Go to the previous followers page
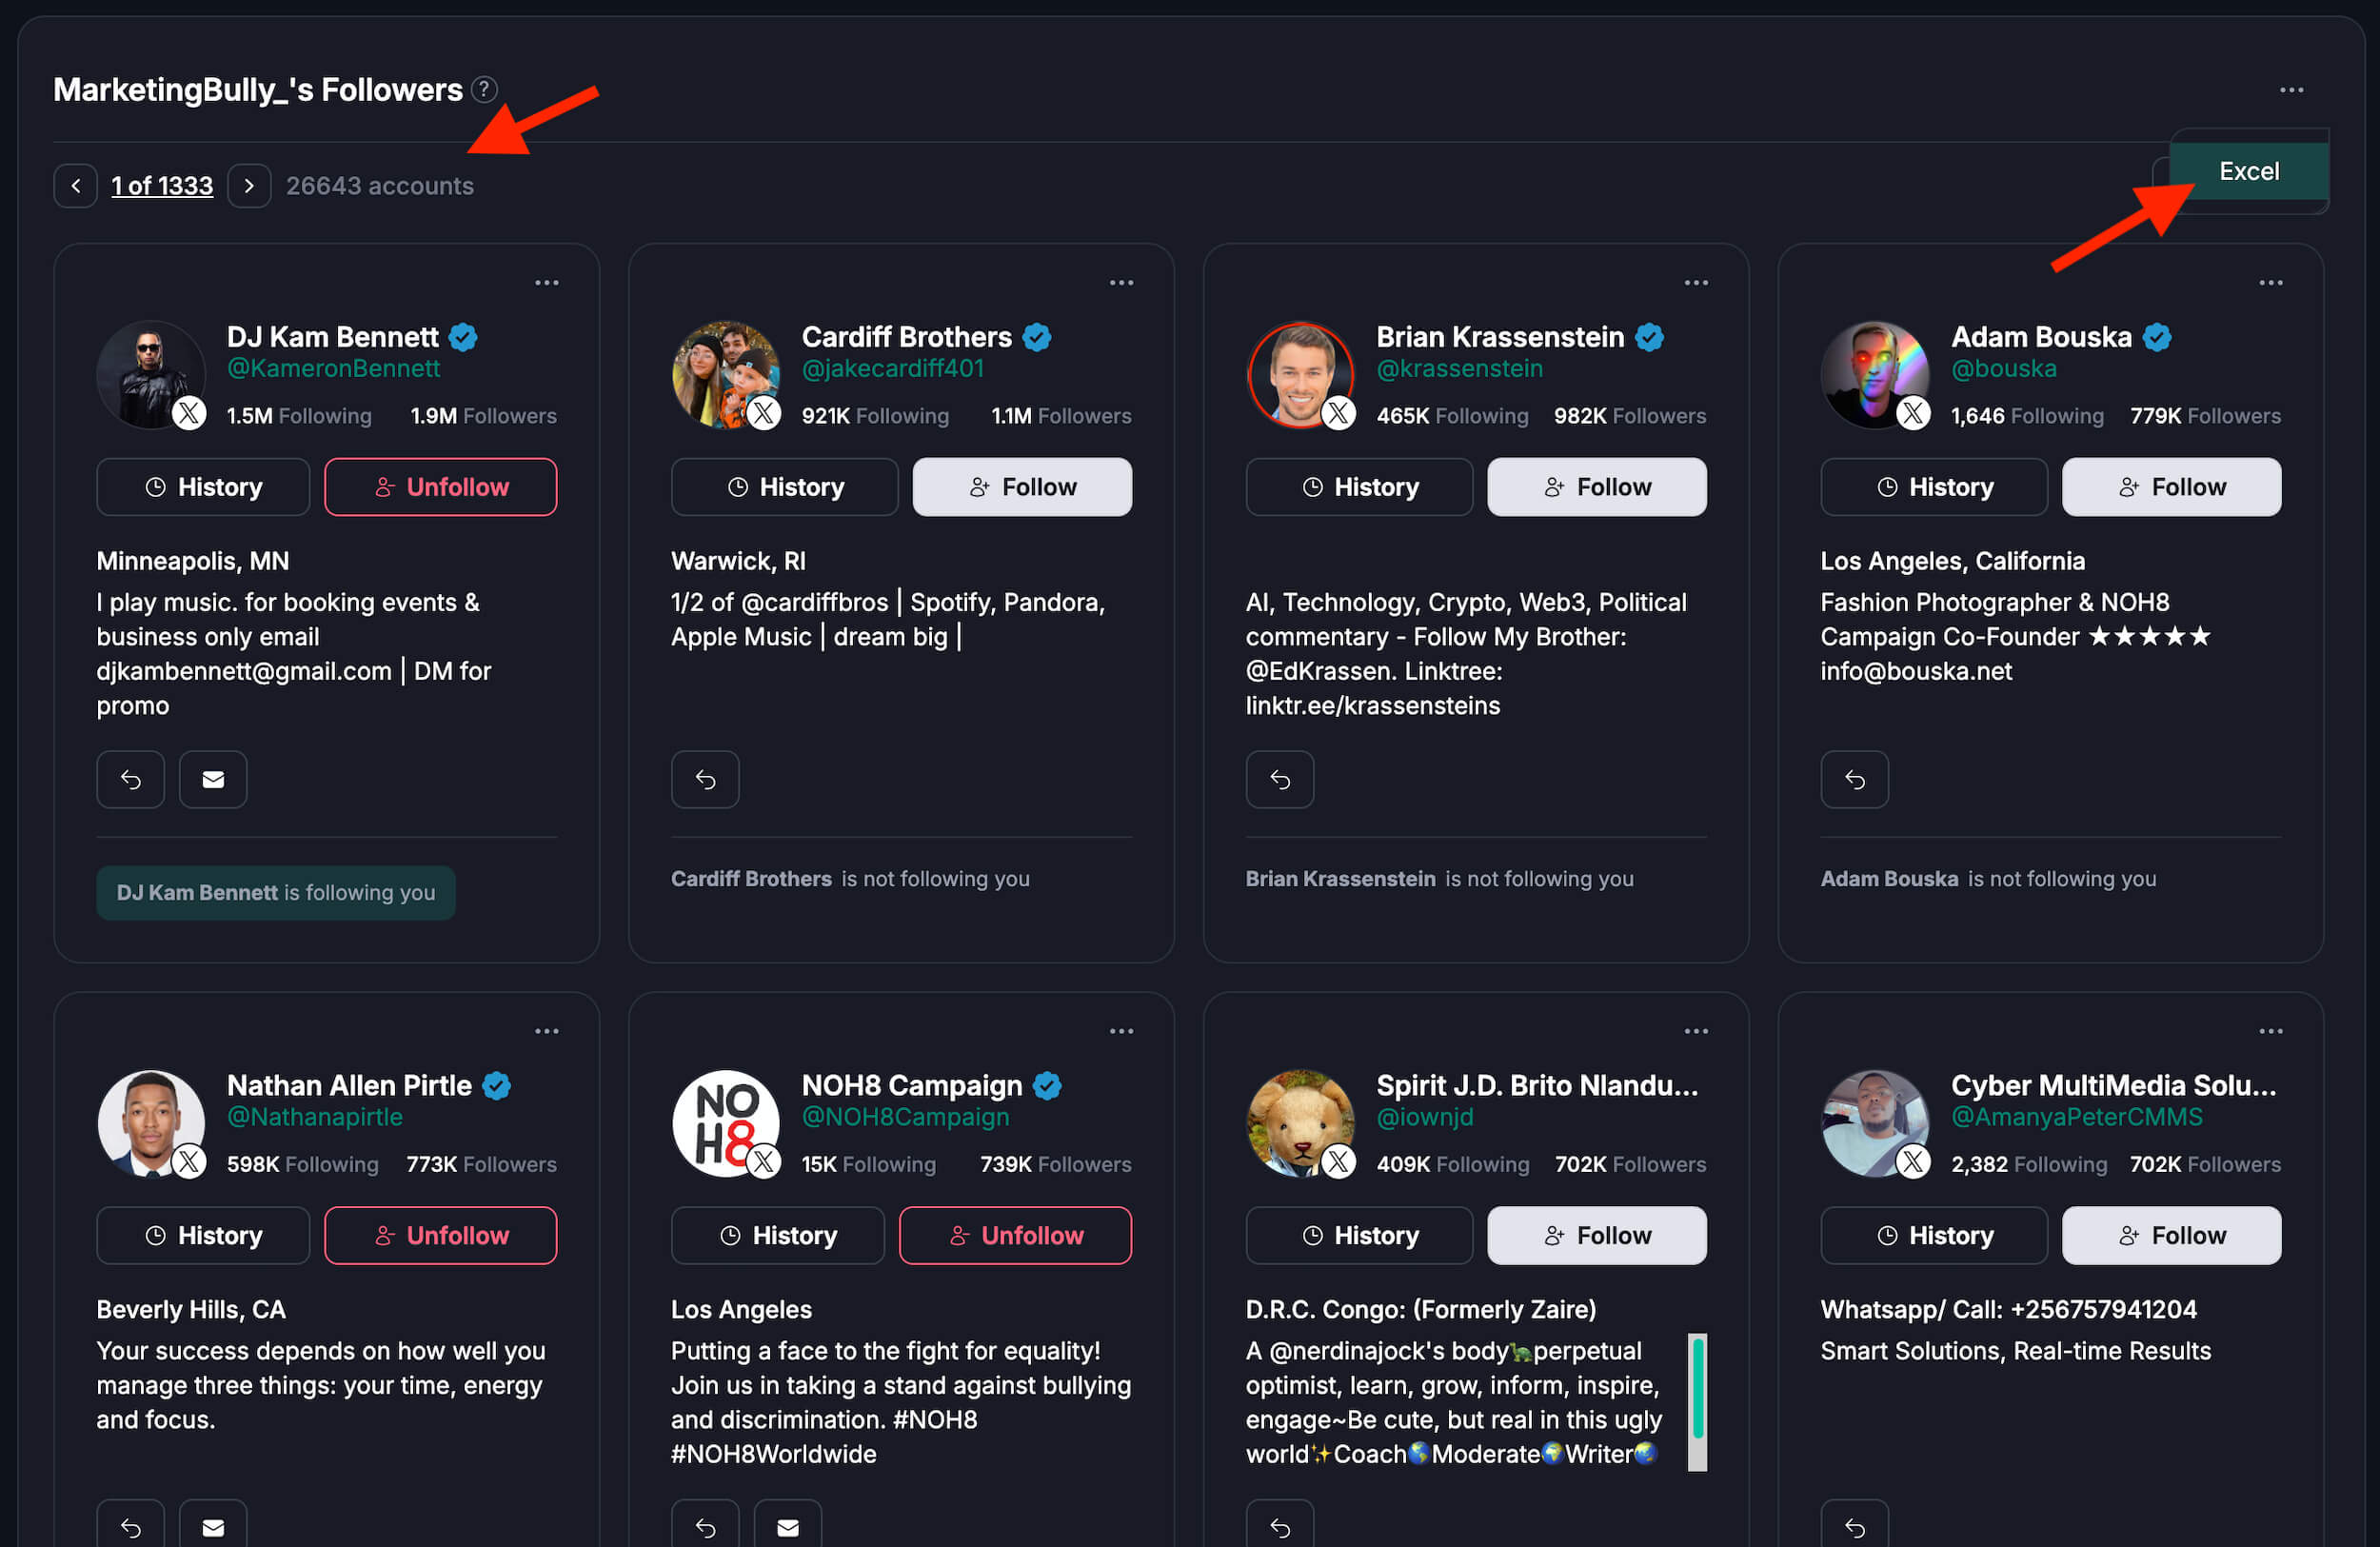2380x1547 pixels. (75, 186)
